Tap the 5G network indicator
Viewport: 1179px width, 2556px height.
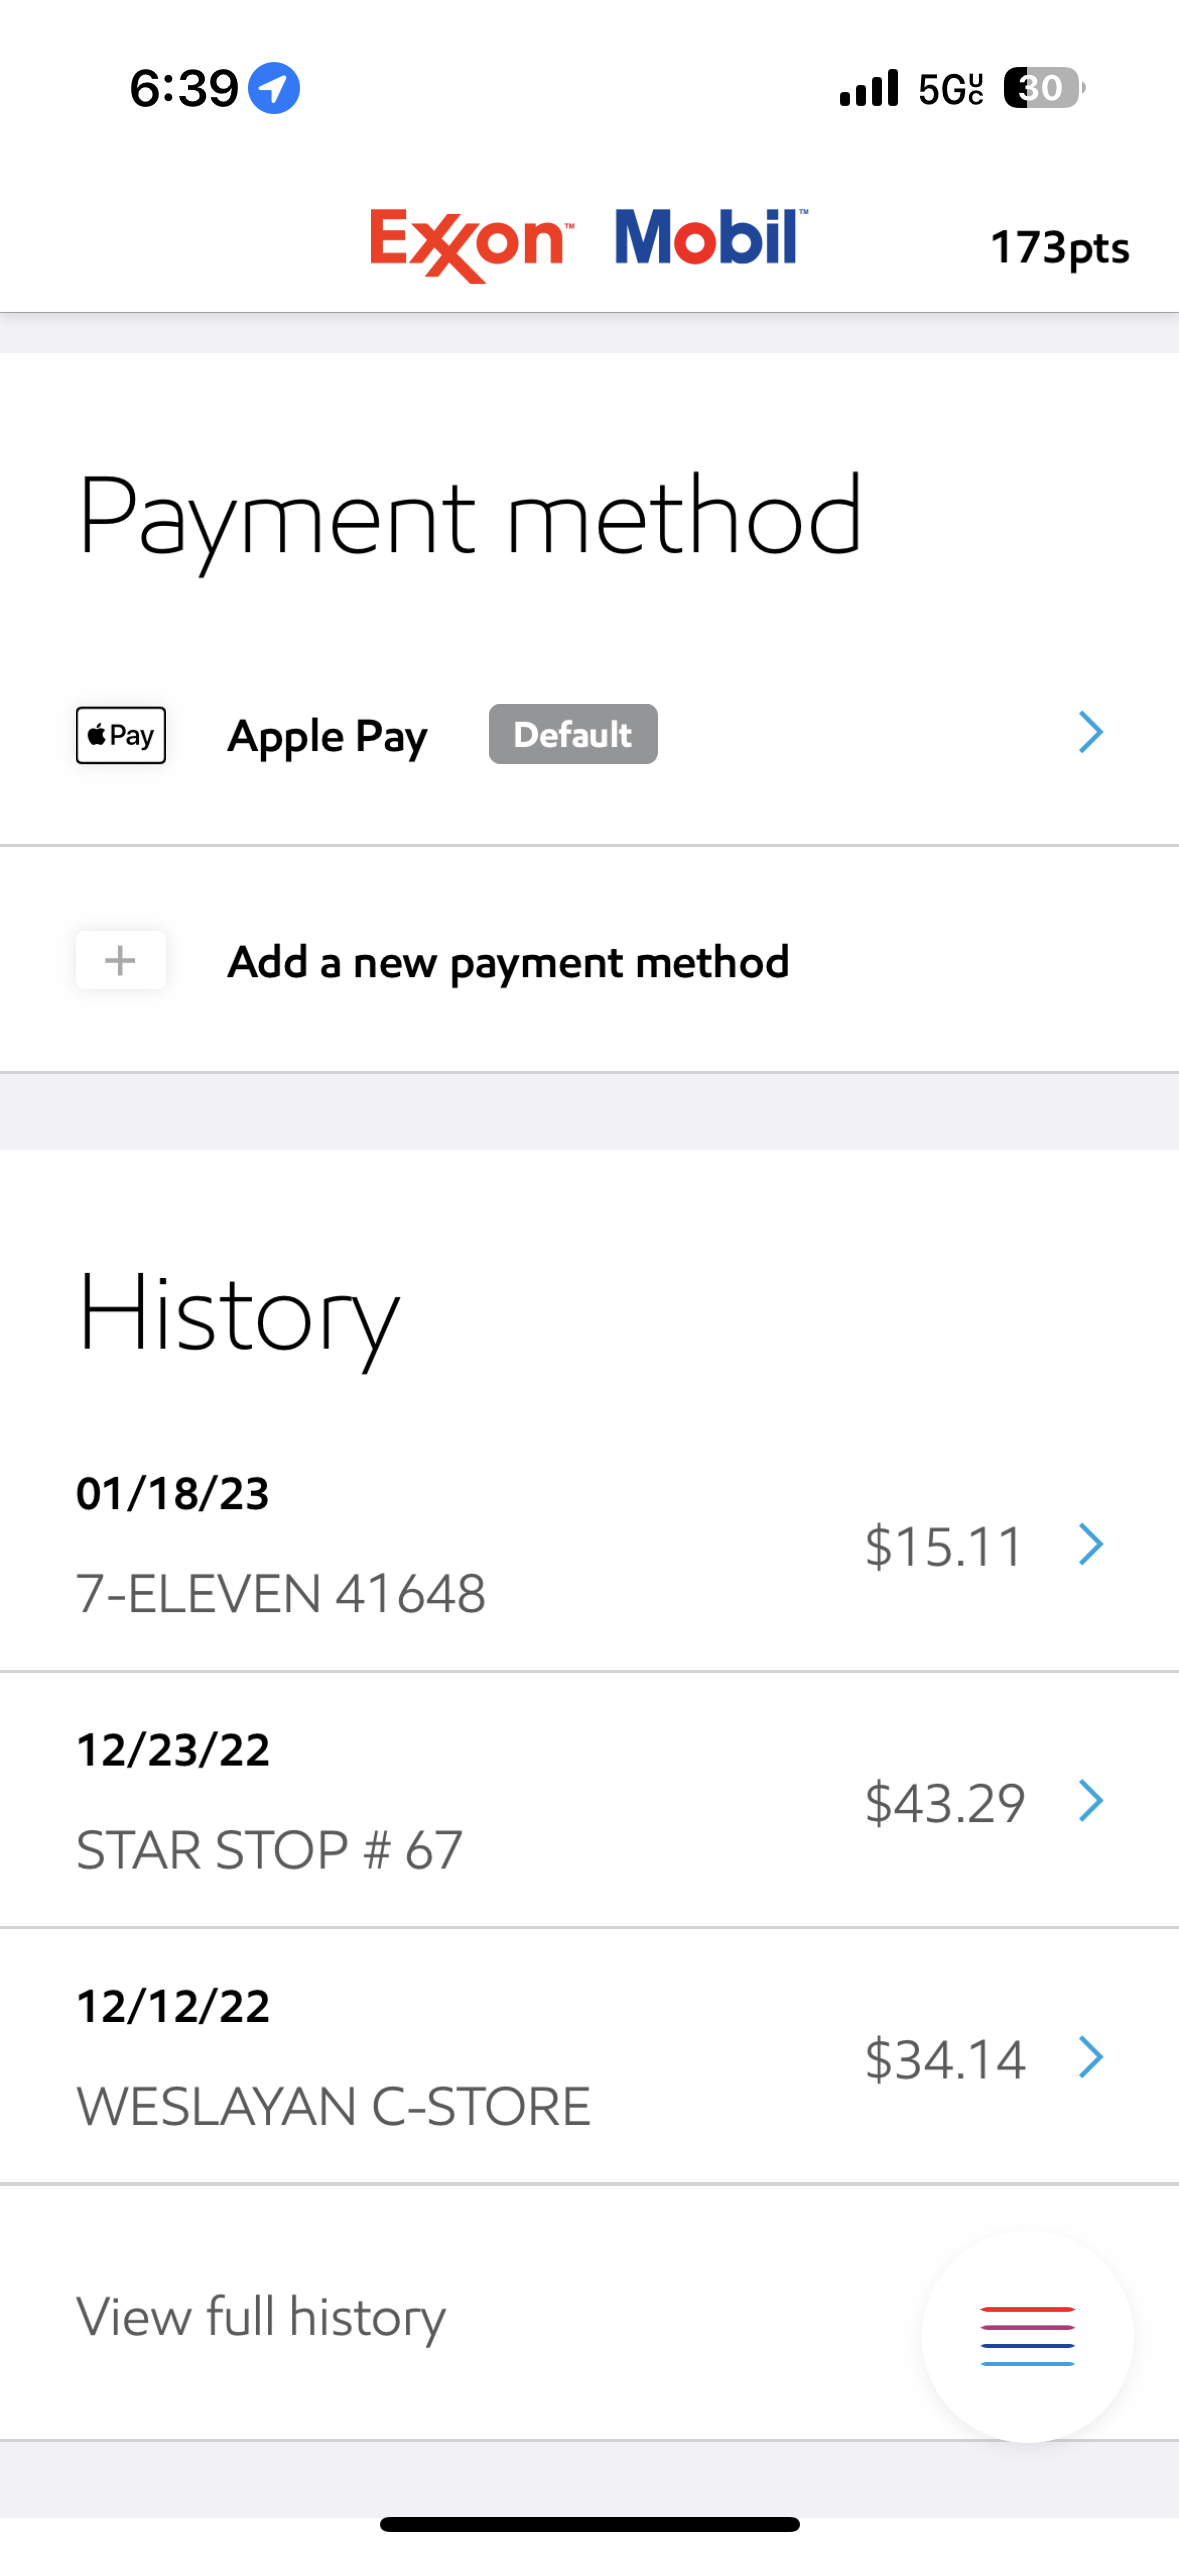[x=950, y=89]
